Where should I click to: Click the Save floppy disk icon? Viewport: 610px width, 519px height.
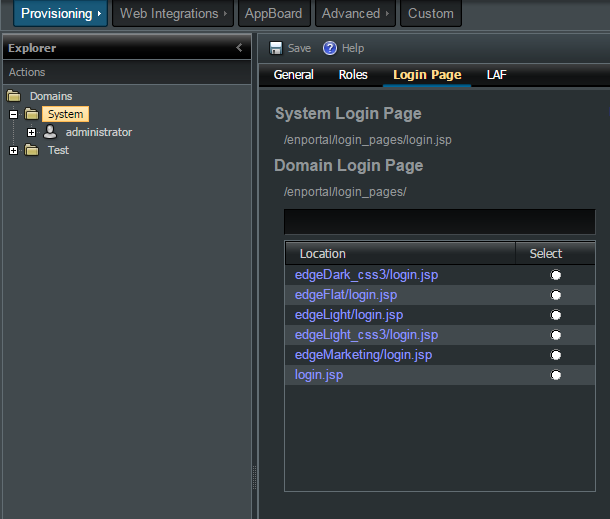point(276,48)
